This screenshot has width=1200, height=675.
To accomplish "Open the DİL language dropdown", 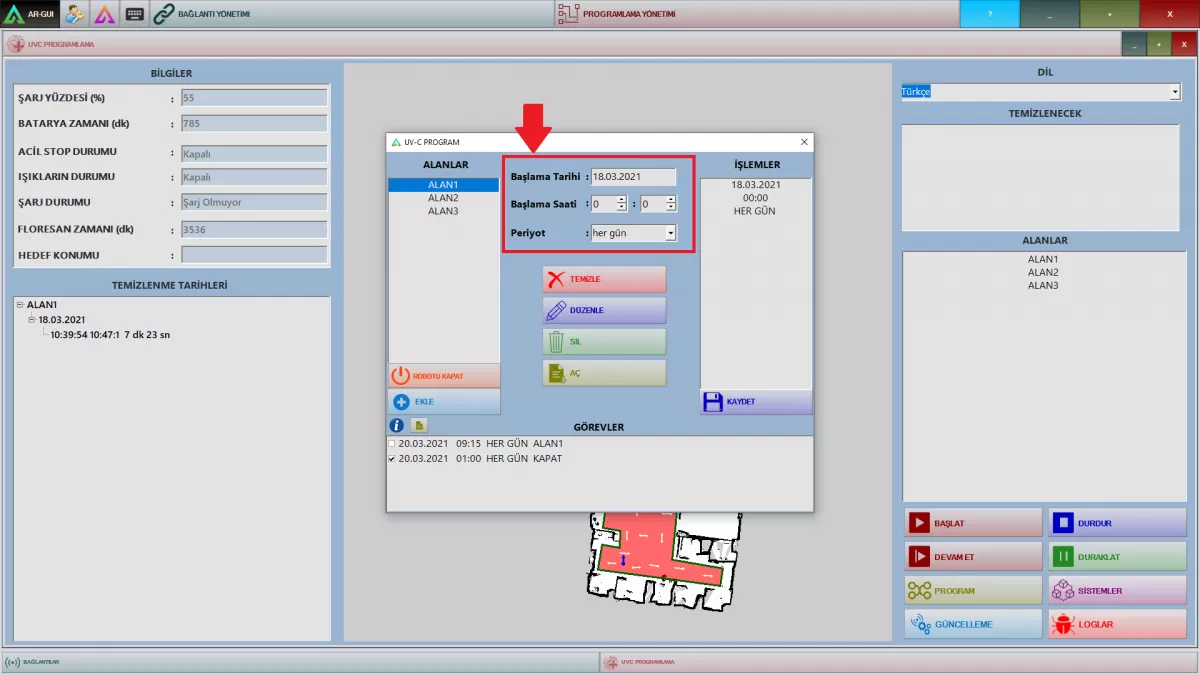I will [1174, 92].
